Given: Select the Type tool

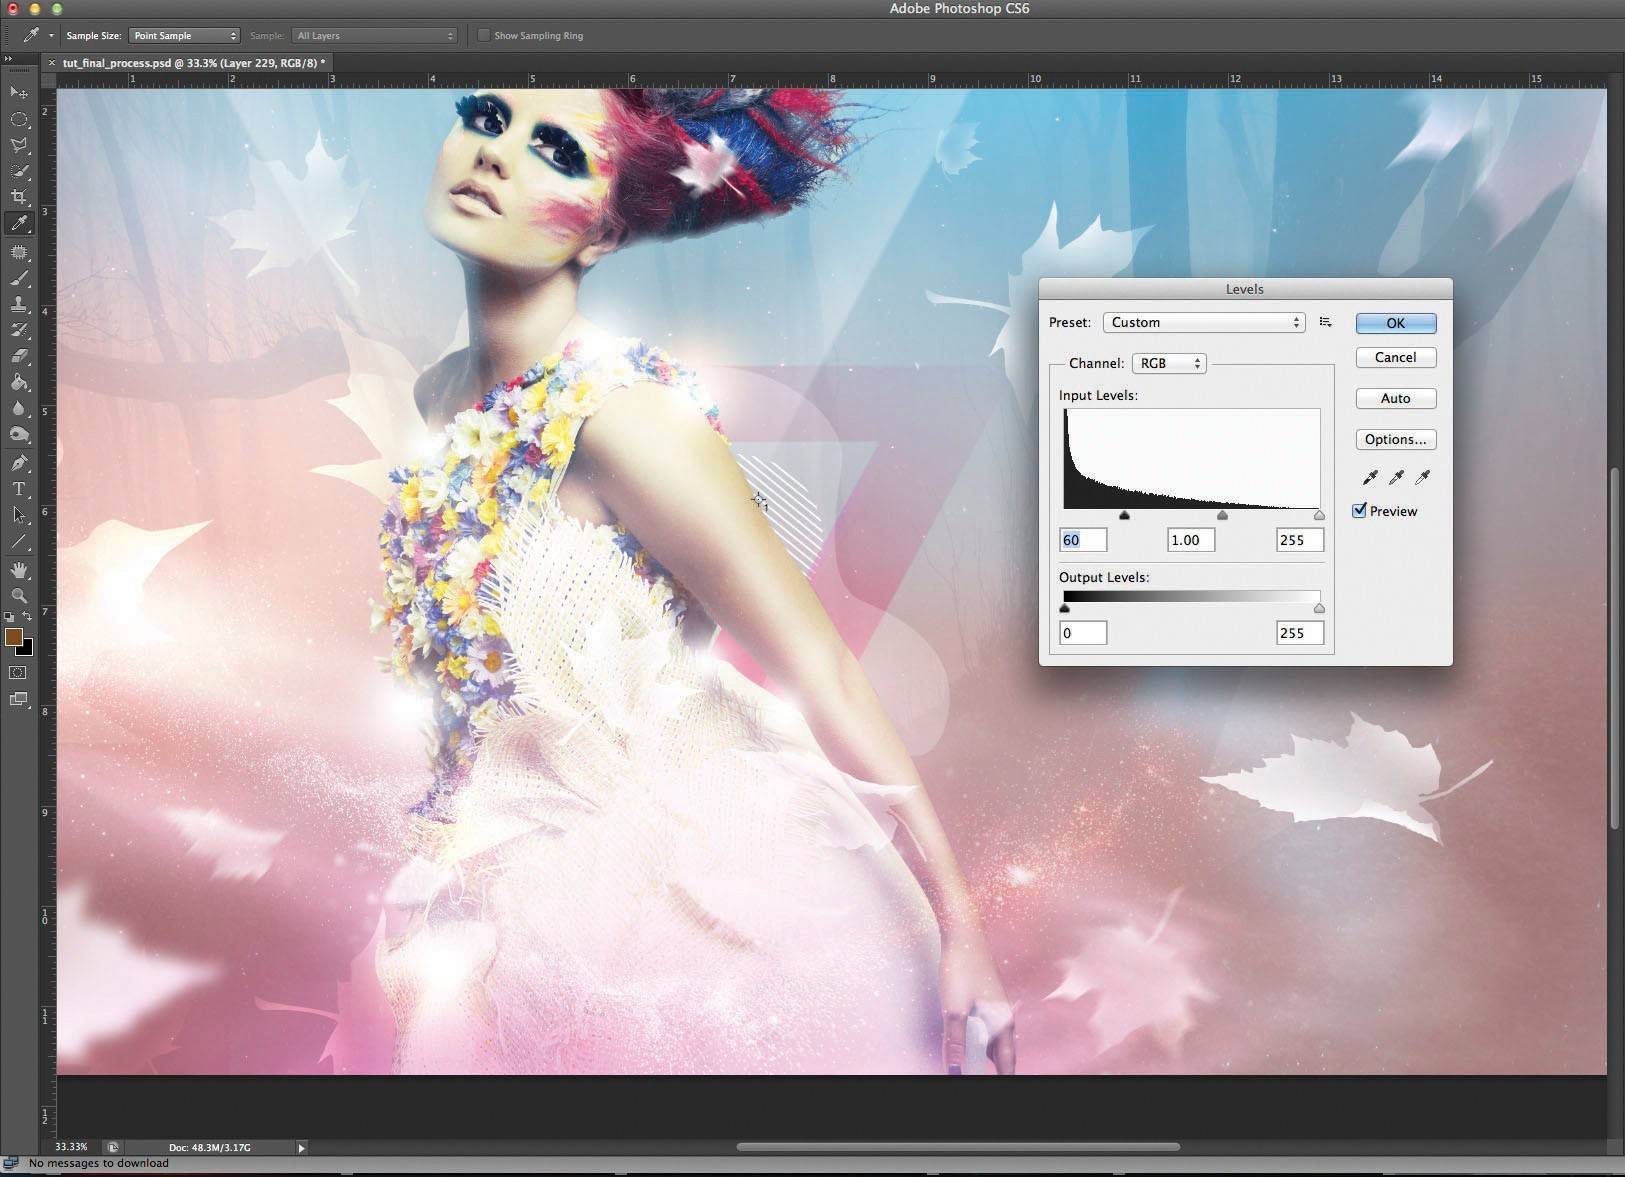Looking at the screenshot, I should tap(19, 489).
